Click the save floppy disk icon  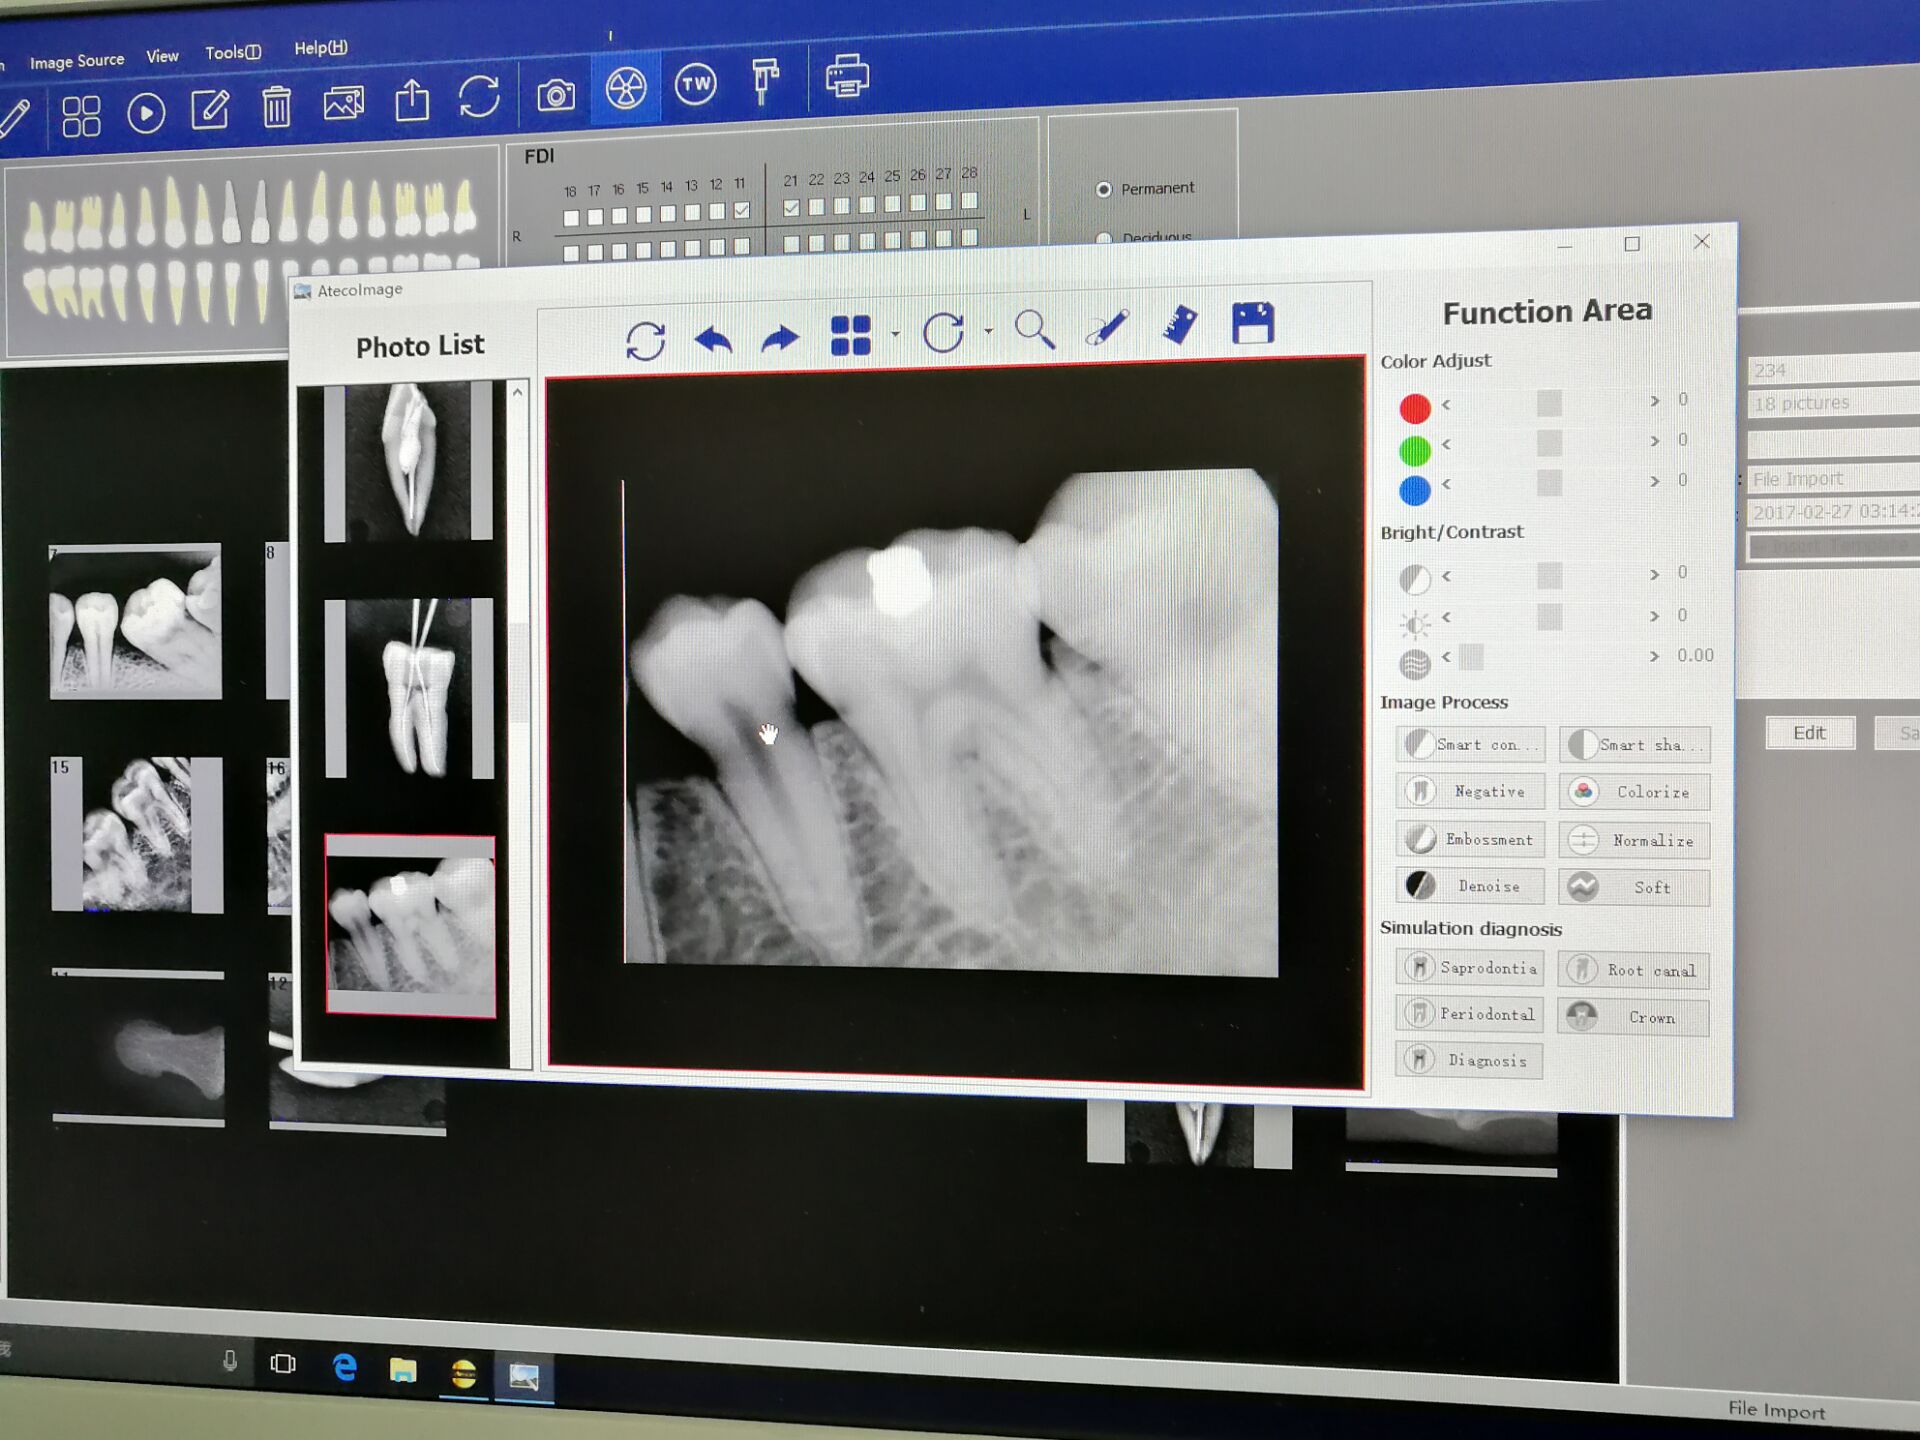tap(1252, 324)
